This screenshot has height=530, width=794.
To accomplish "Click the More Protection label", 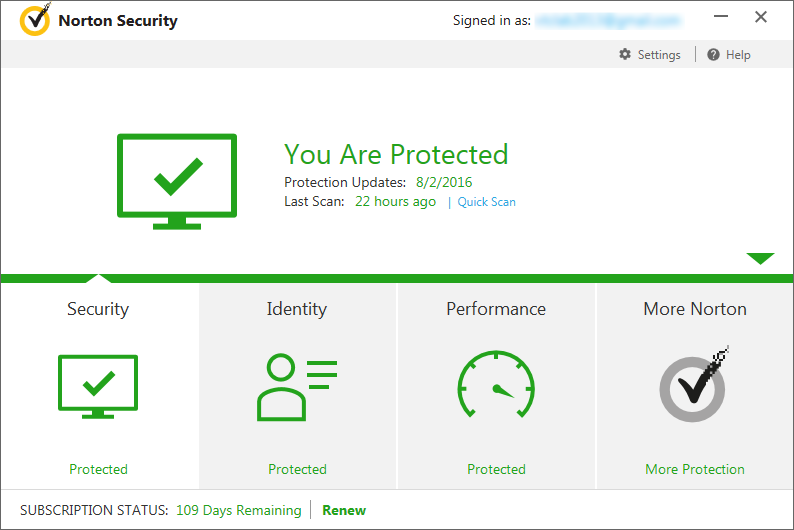I will tap(695, 469).
